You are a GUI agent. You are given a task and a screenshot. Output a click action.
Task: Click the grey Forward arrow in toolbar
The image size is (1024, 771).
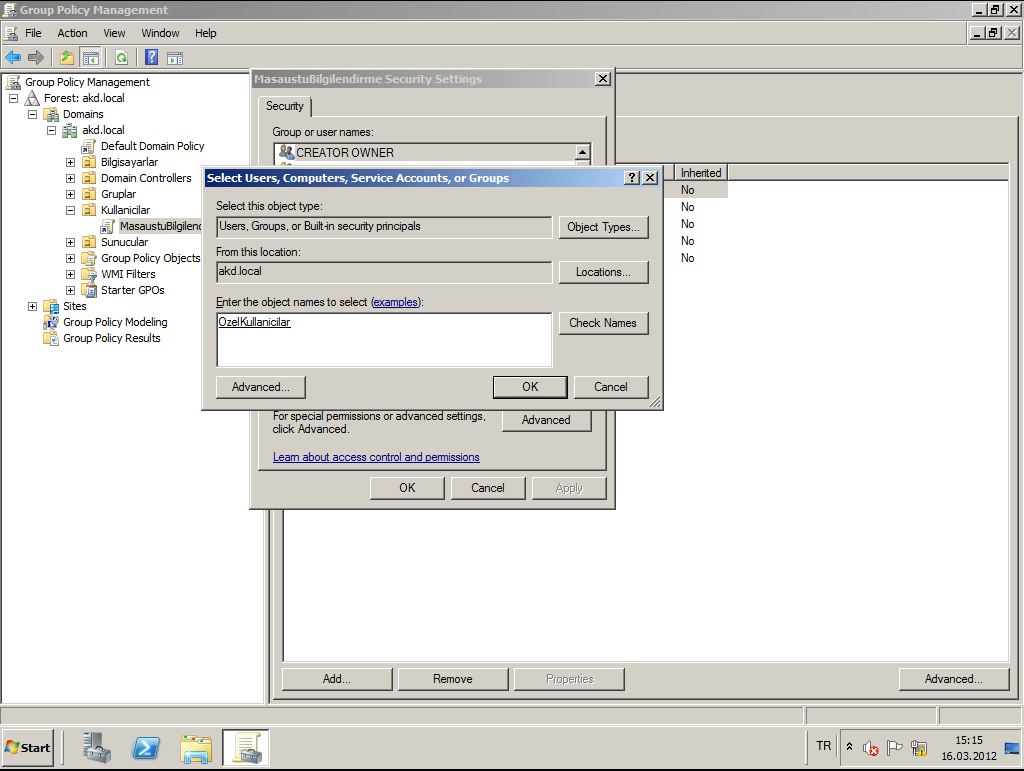pos(36,57)
